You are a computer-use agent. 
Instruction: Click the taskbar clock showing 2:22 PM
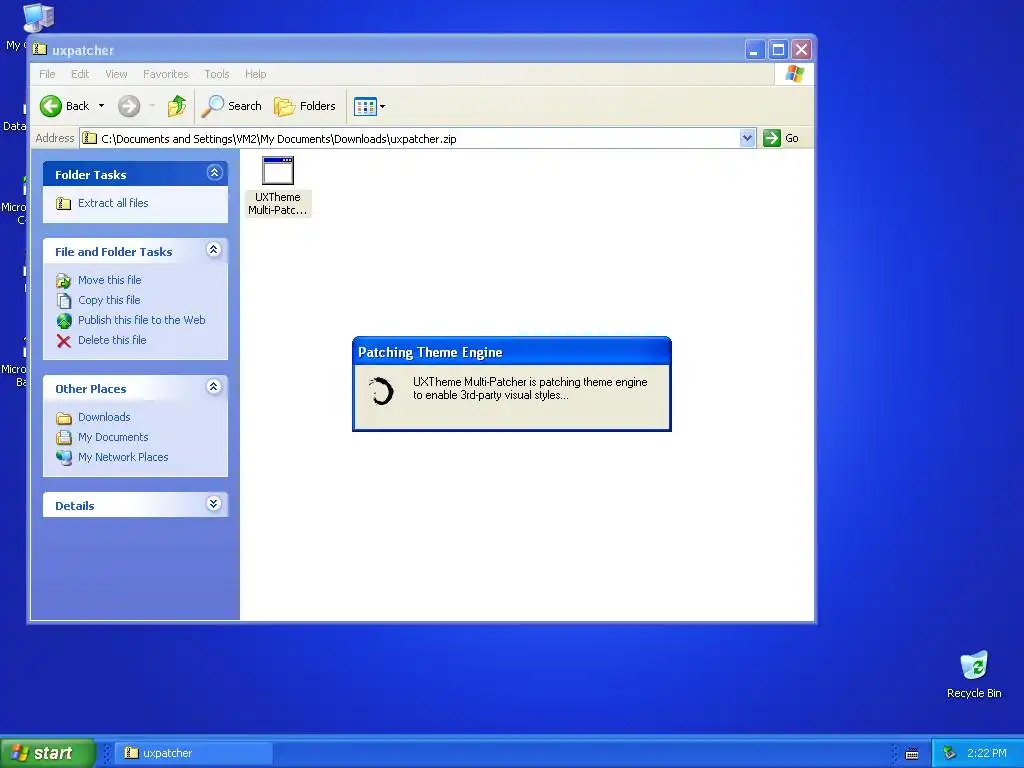pos(987,754)
